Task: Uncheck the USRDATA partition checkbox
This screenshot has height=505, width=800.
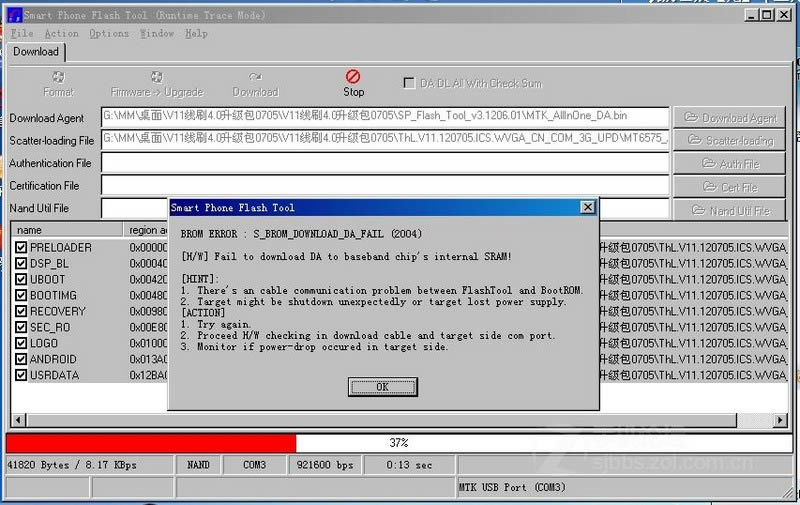Action: tap(21, 376)
